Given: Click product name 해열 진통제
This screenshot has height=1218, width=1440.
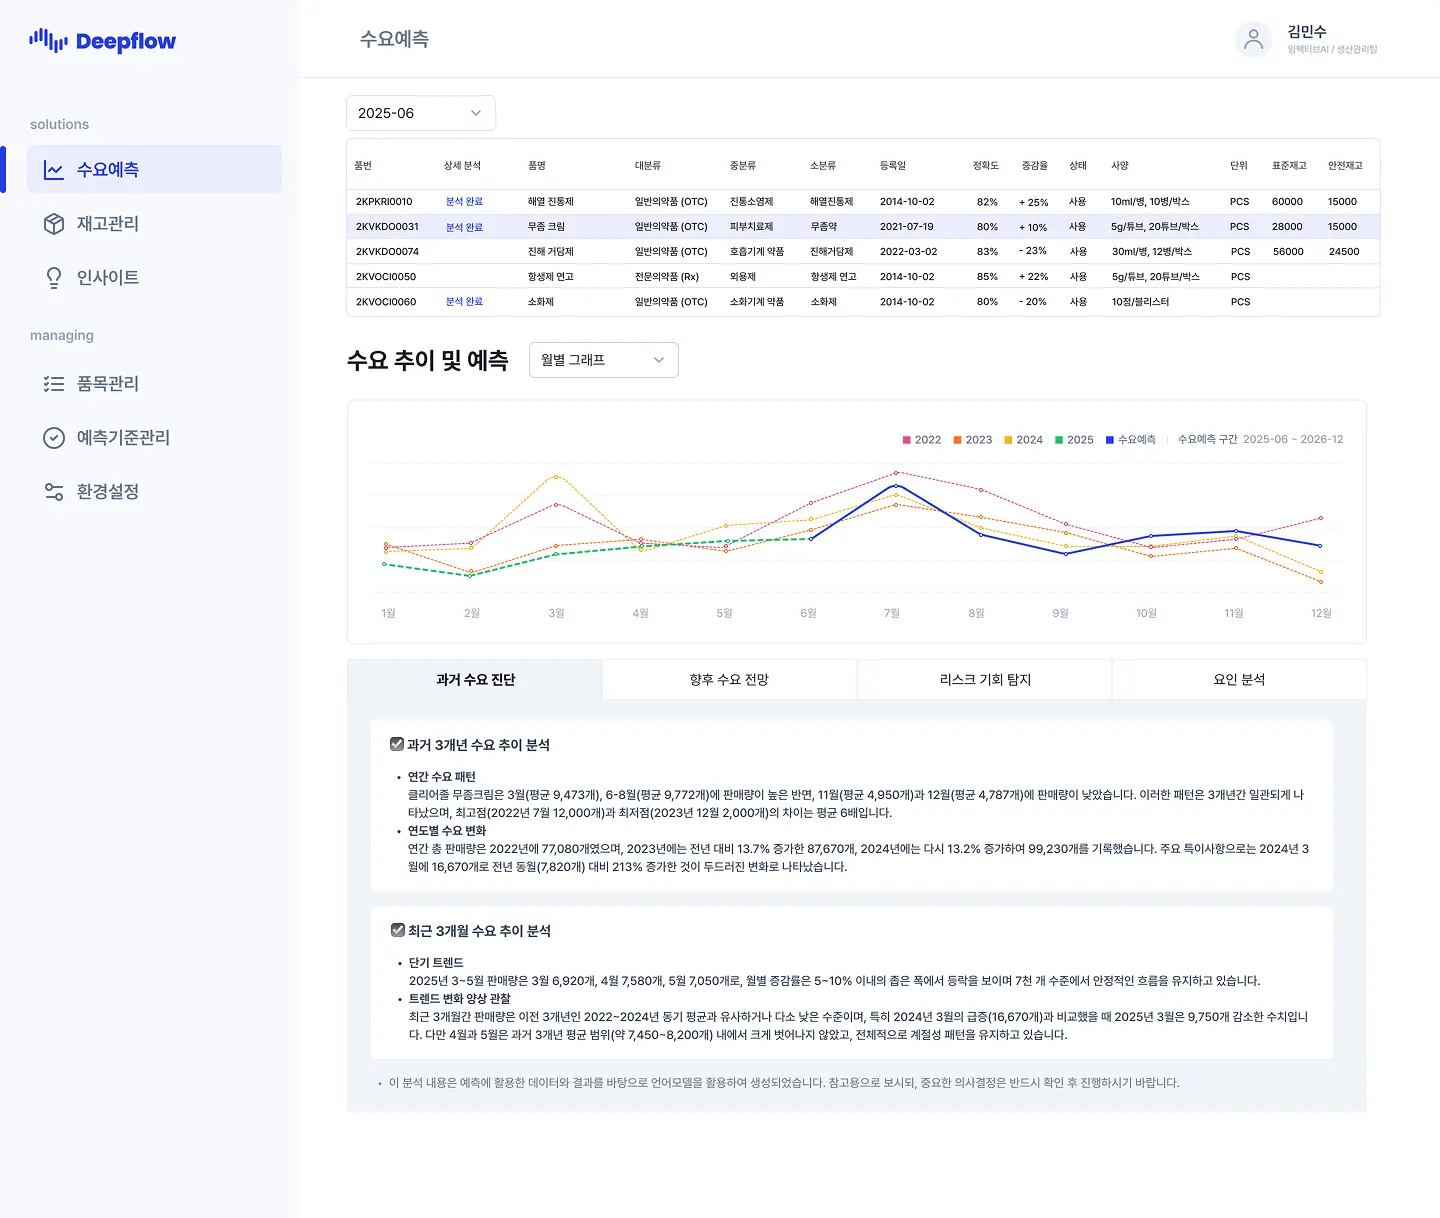Looking at the screenshot, I should tap(551, 202).
